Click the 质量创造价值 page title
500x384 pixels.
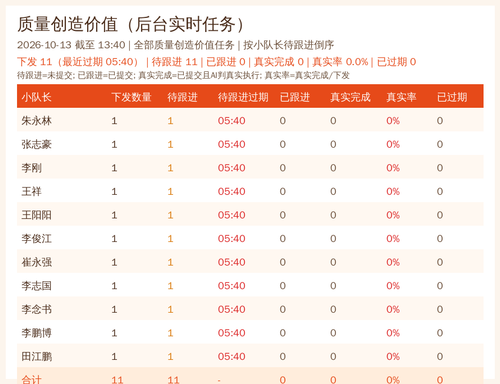coord(67,24)
